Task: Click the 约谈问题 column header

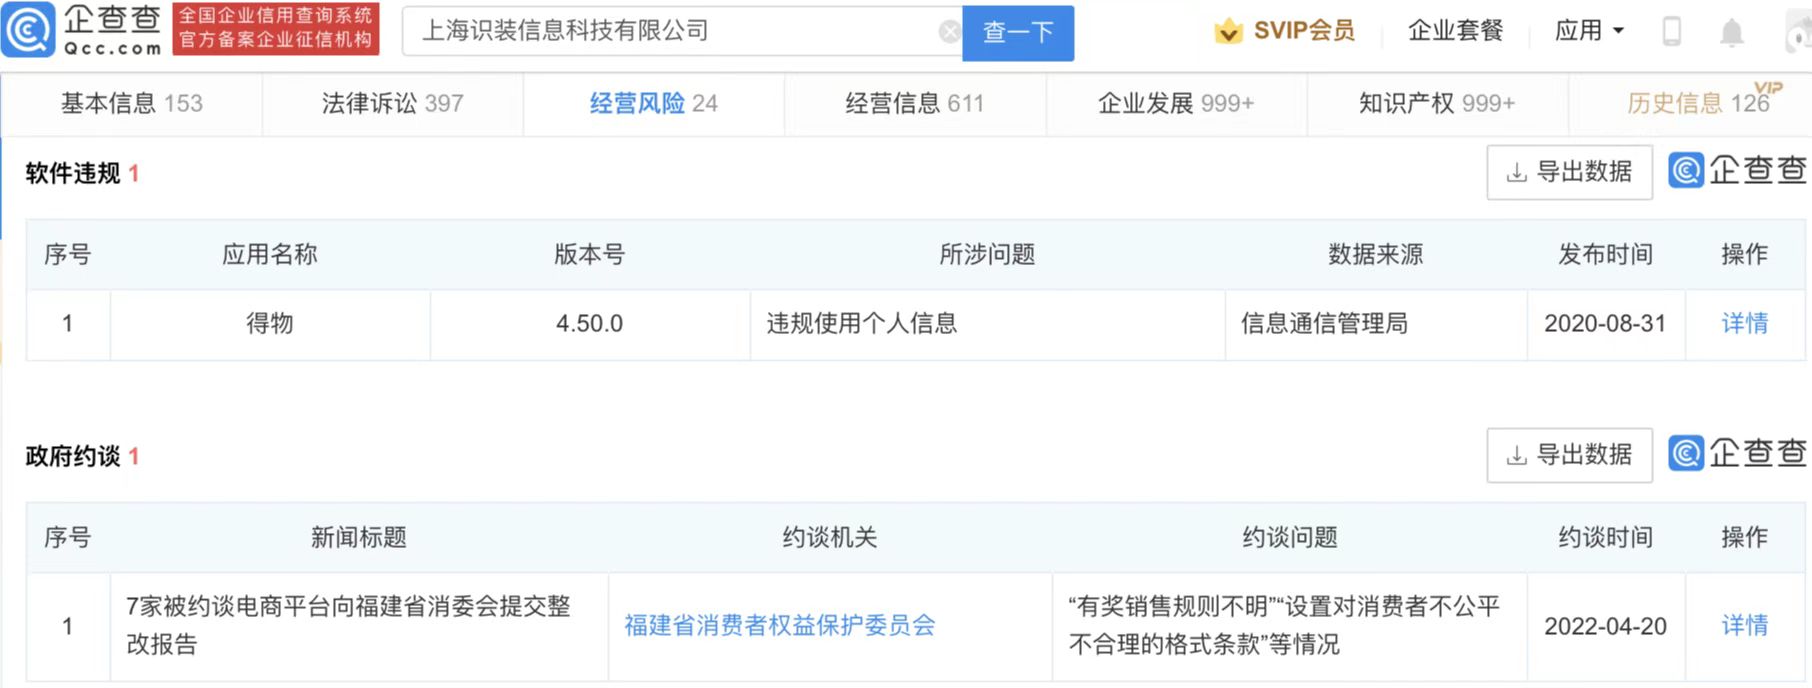Action: (1290, 538)
